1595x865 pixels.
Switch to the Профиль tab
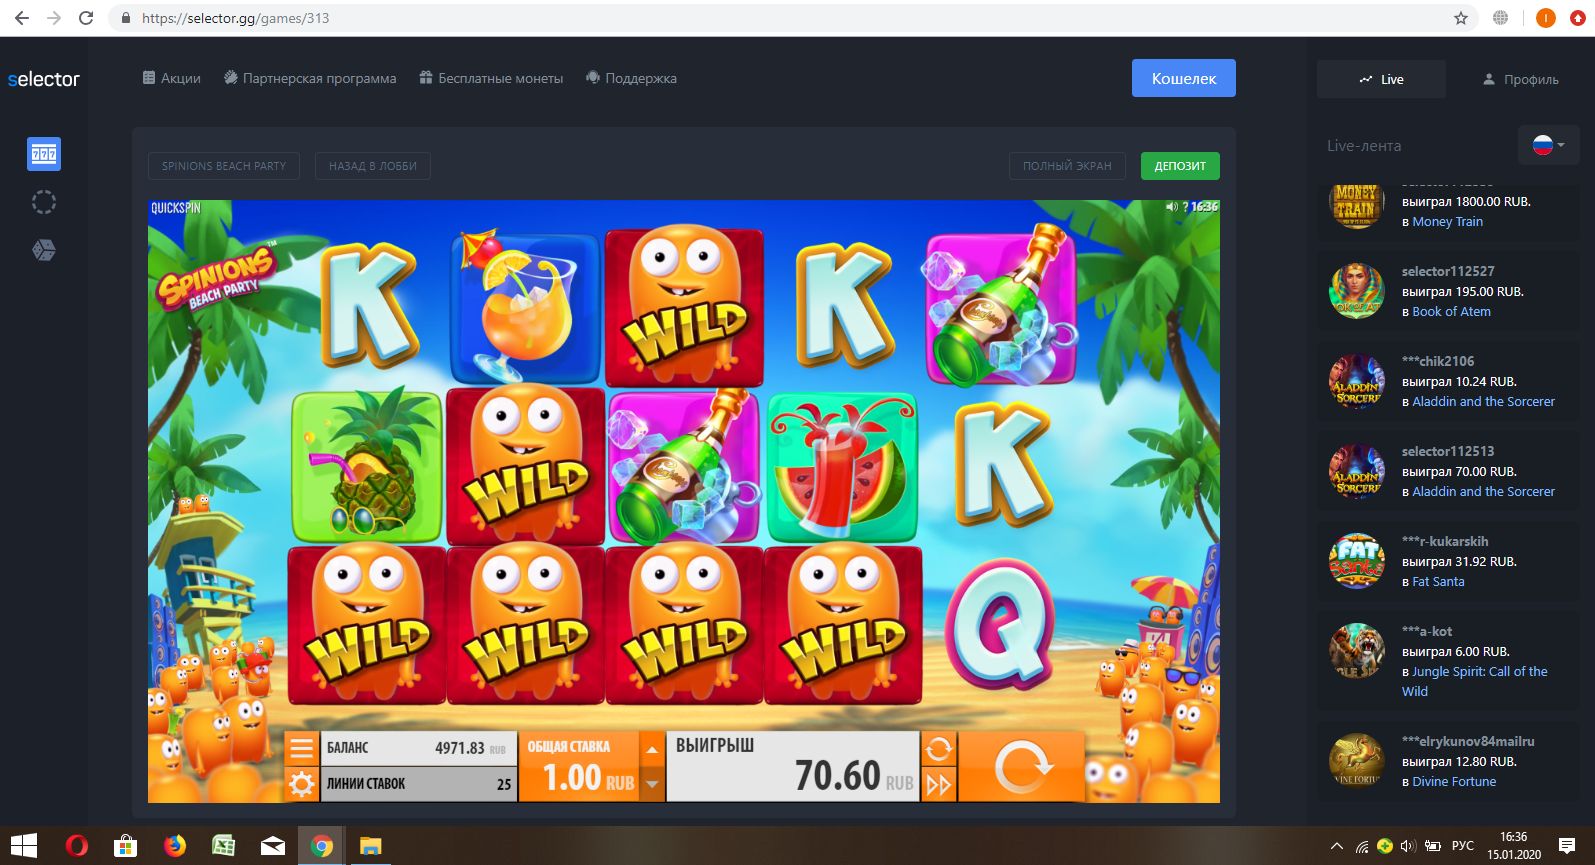(1520, 79)
